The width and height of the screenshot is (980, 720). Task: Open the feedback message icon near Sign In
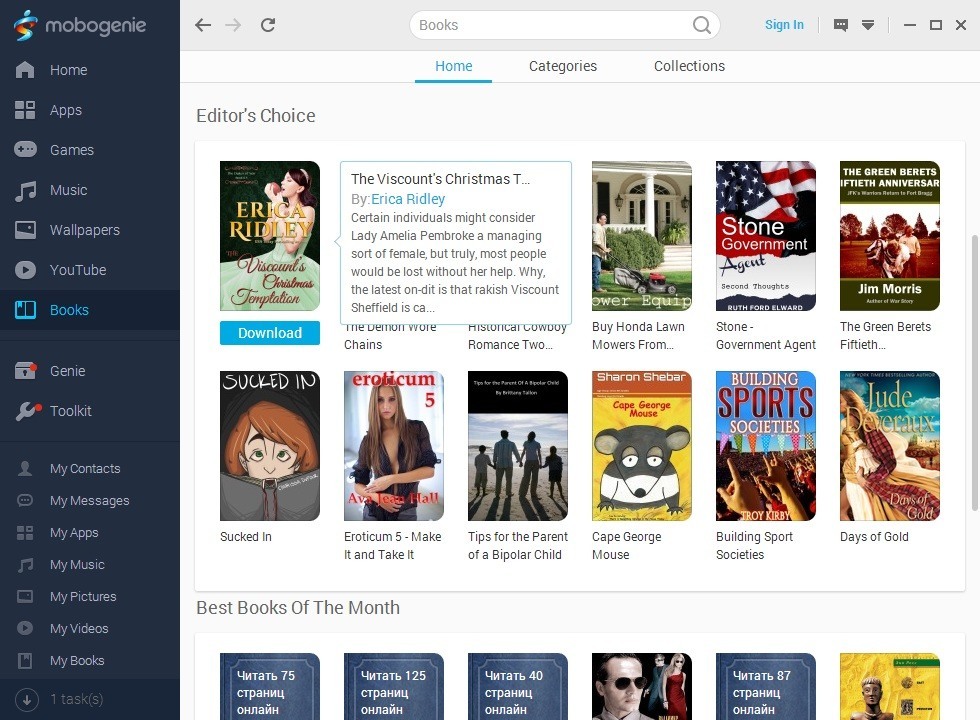[x=840, y=24]
